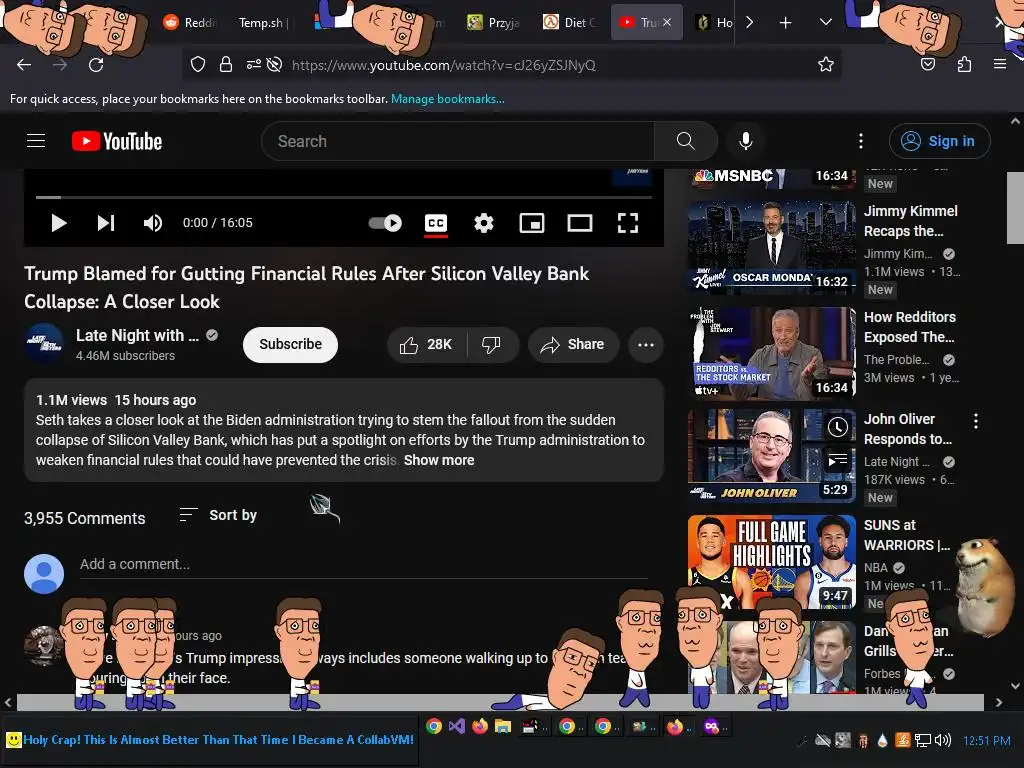Switch to Reddit tab
This screenshot has width=1024, height=768.
pos(190,22)
